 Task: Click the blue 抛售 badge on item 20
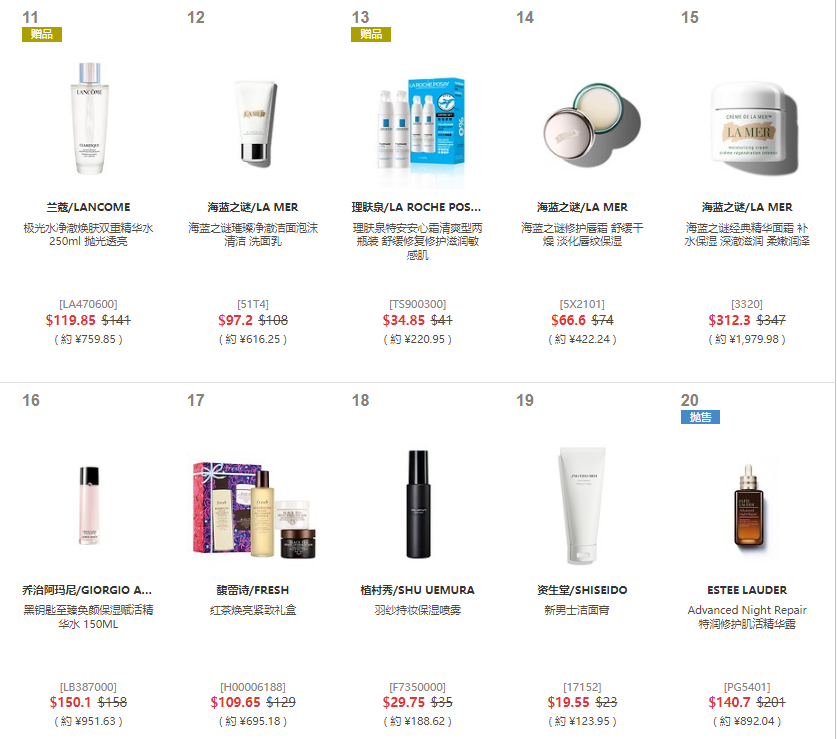[x=700, y=417]
